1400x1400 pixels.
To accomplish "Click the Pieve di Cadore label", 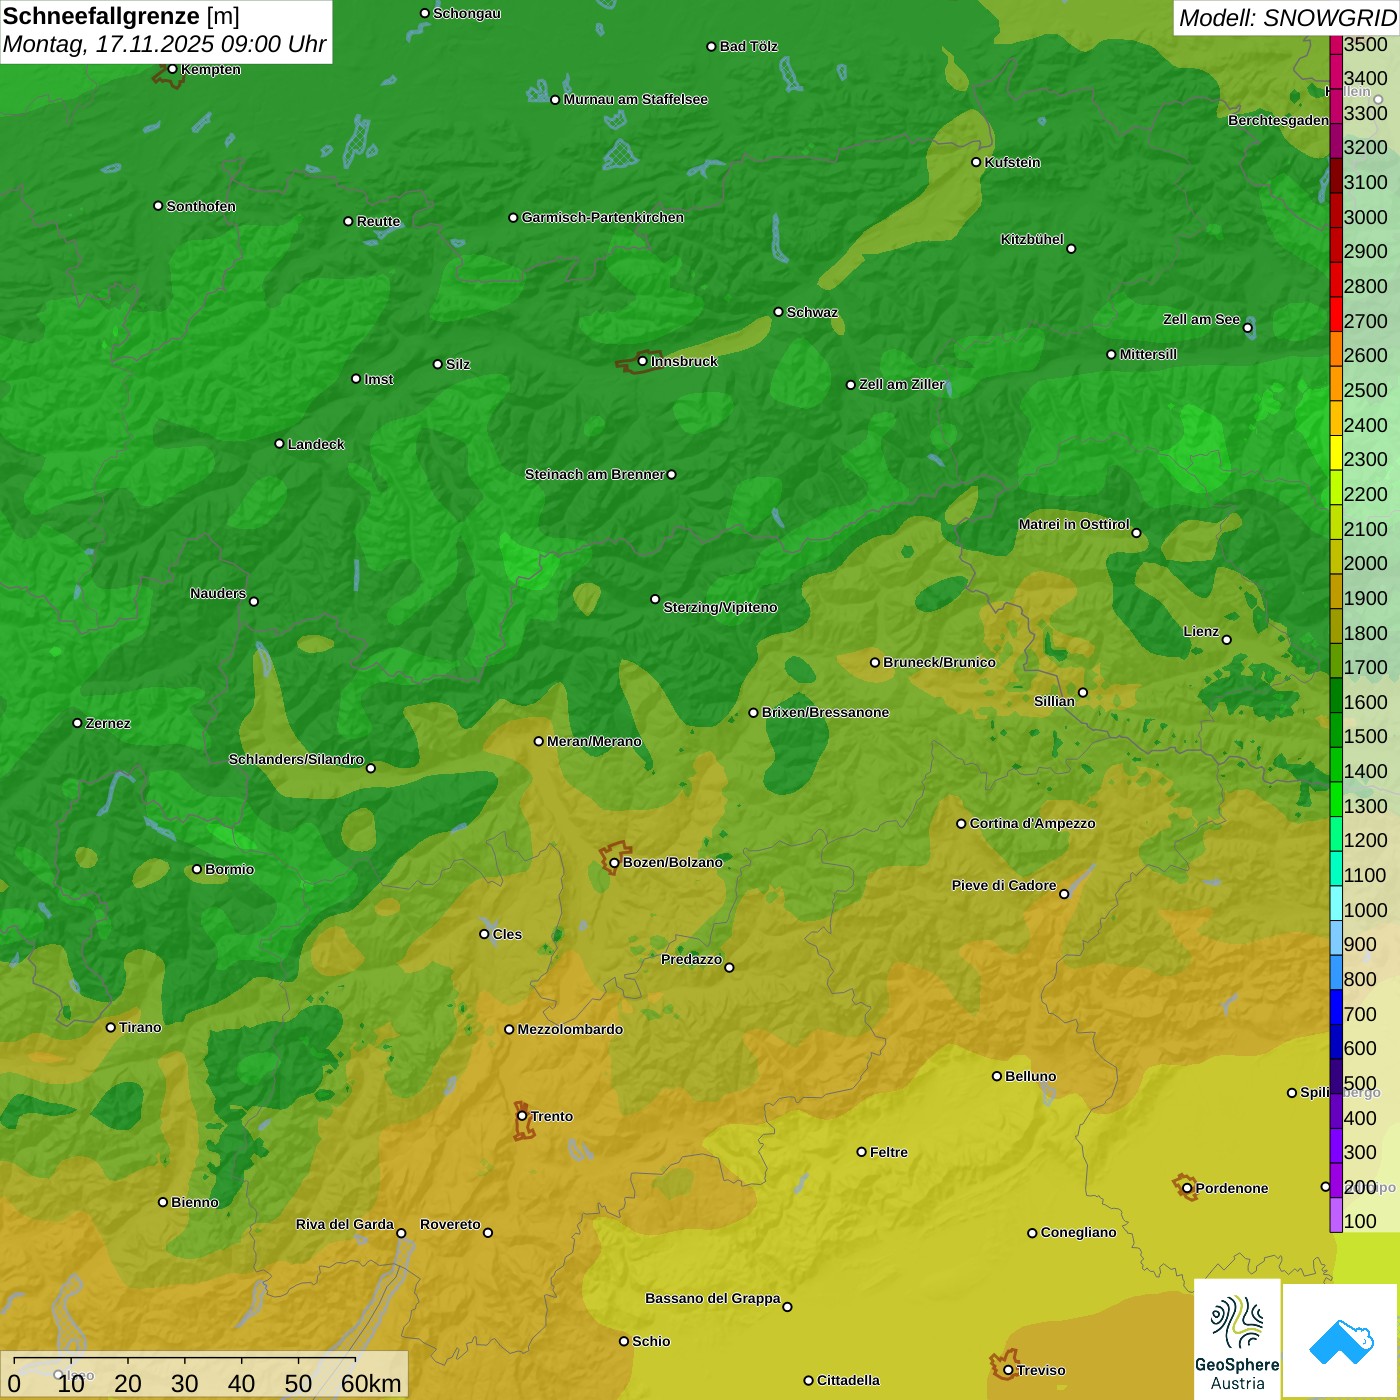I will (x=1003, y=885).
